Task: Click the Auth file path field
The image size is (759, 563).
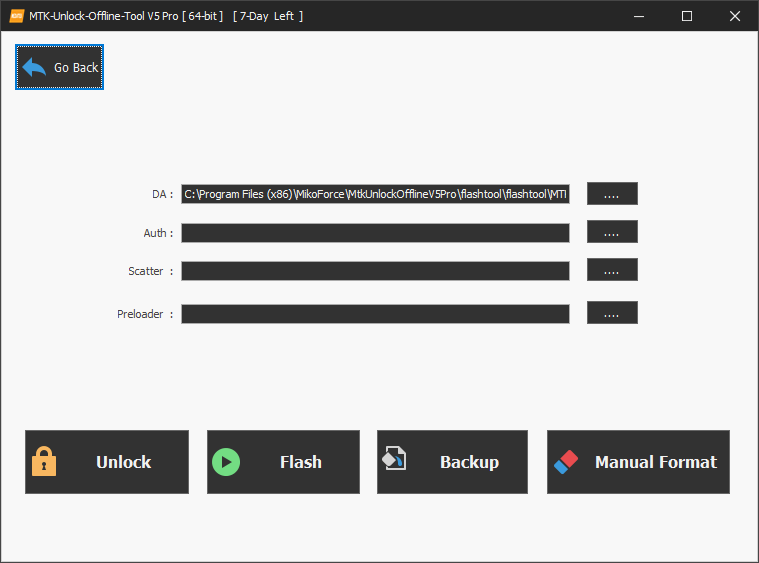Action: (x=375, y=233)
